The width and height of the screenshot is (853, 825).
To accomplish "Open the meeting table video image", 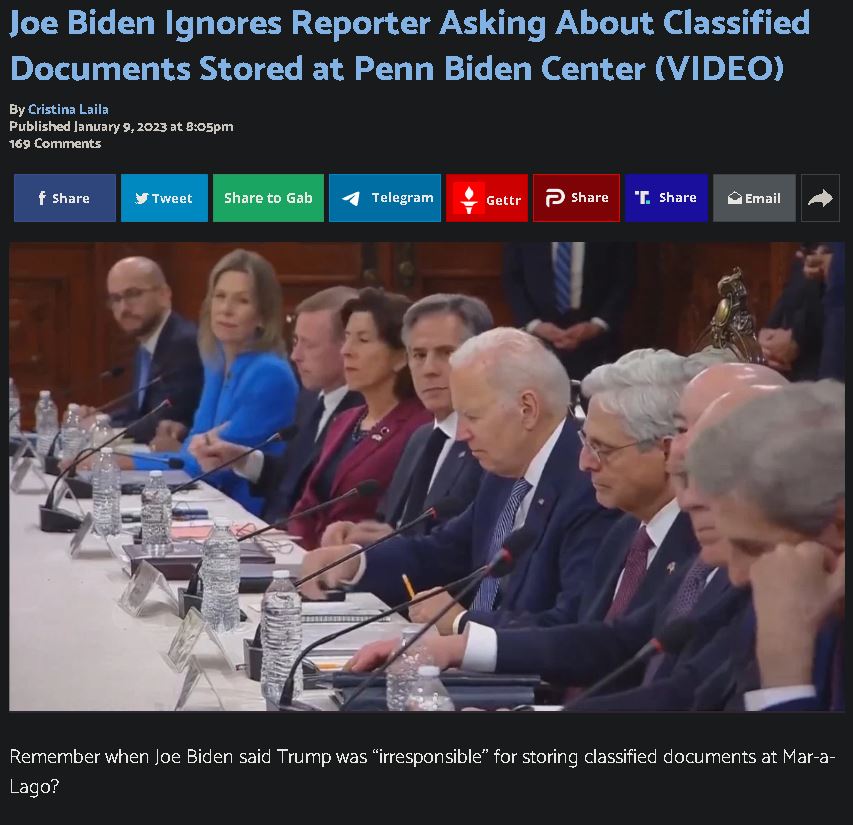I will 426,476.
